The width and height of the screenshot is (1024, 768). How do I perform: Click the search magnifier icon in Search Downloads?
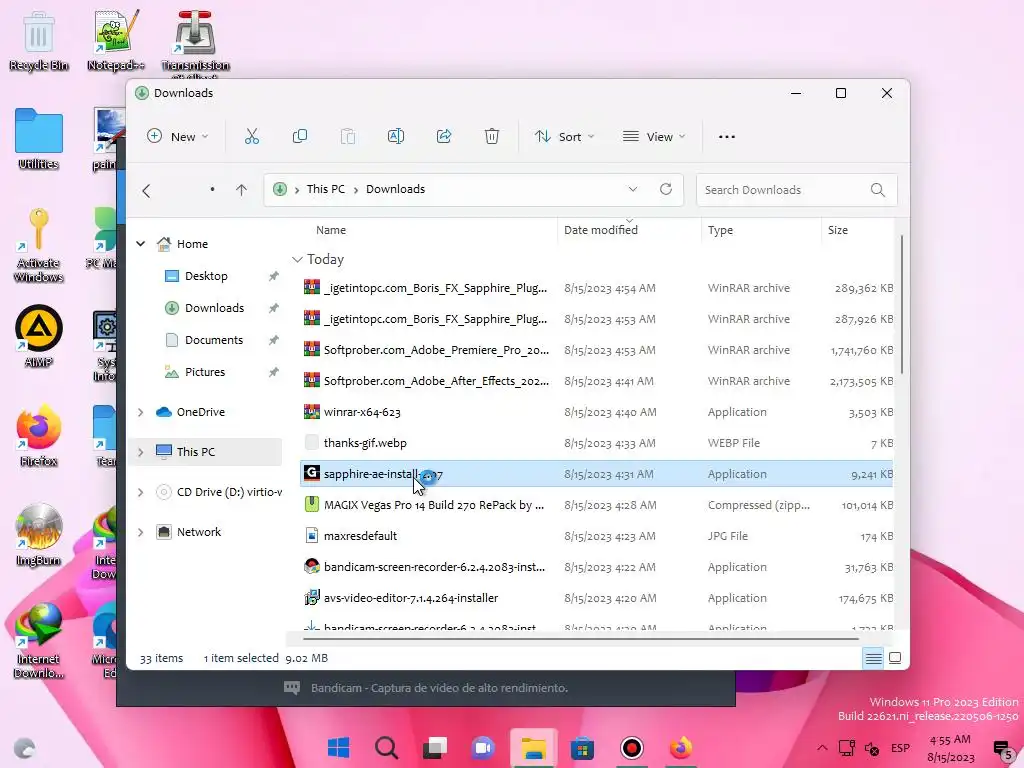pyautogui.click(x=878, y=190)
